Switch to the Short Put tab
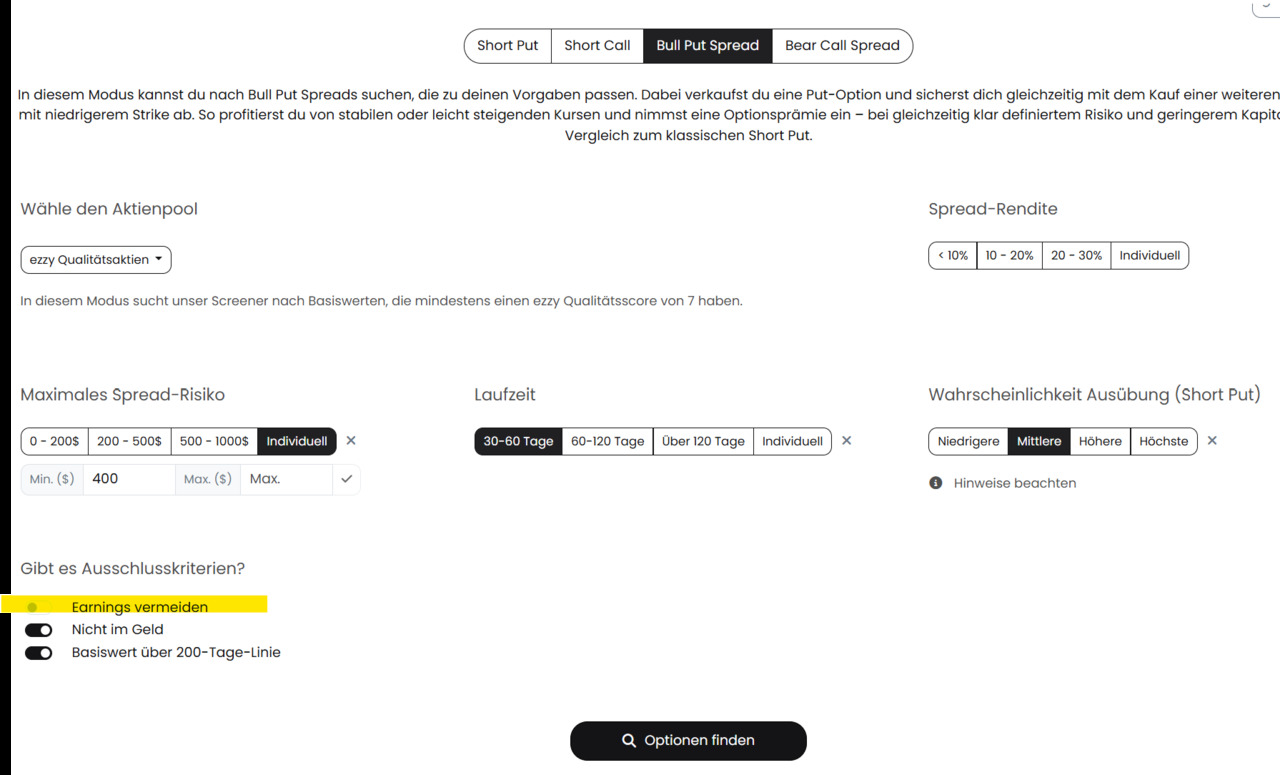Image resolution: width=1280 pixels, height=775 pixels. [508, 46]
